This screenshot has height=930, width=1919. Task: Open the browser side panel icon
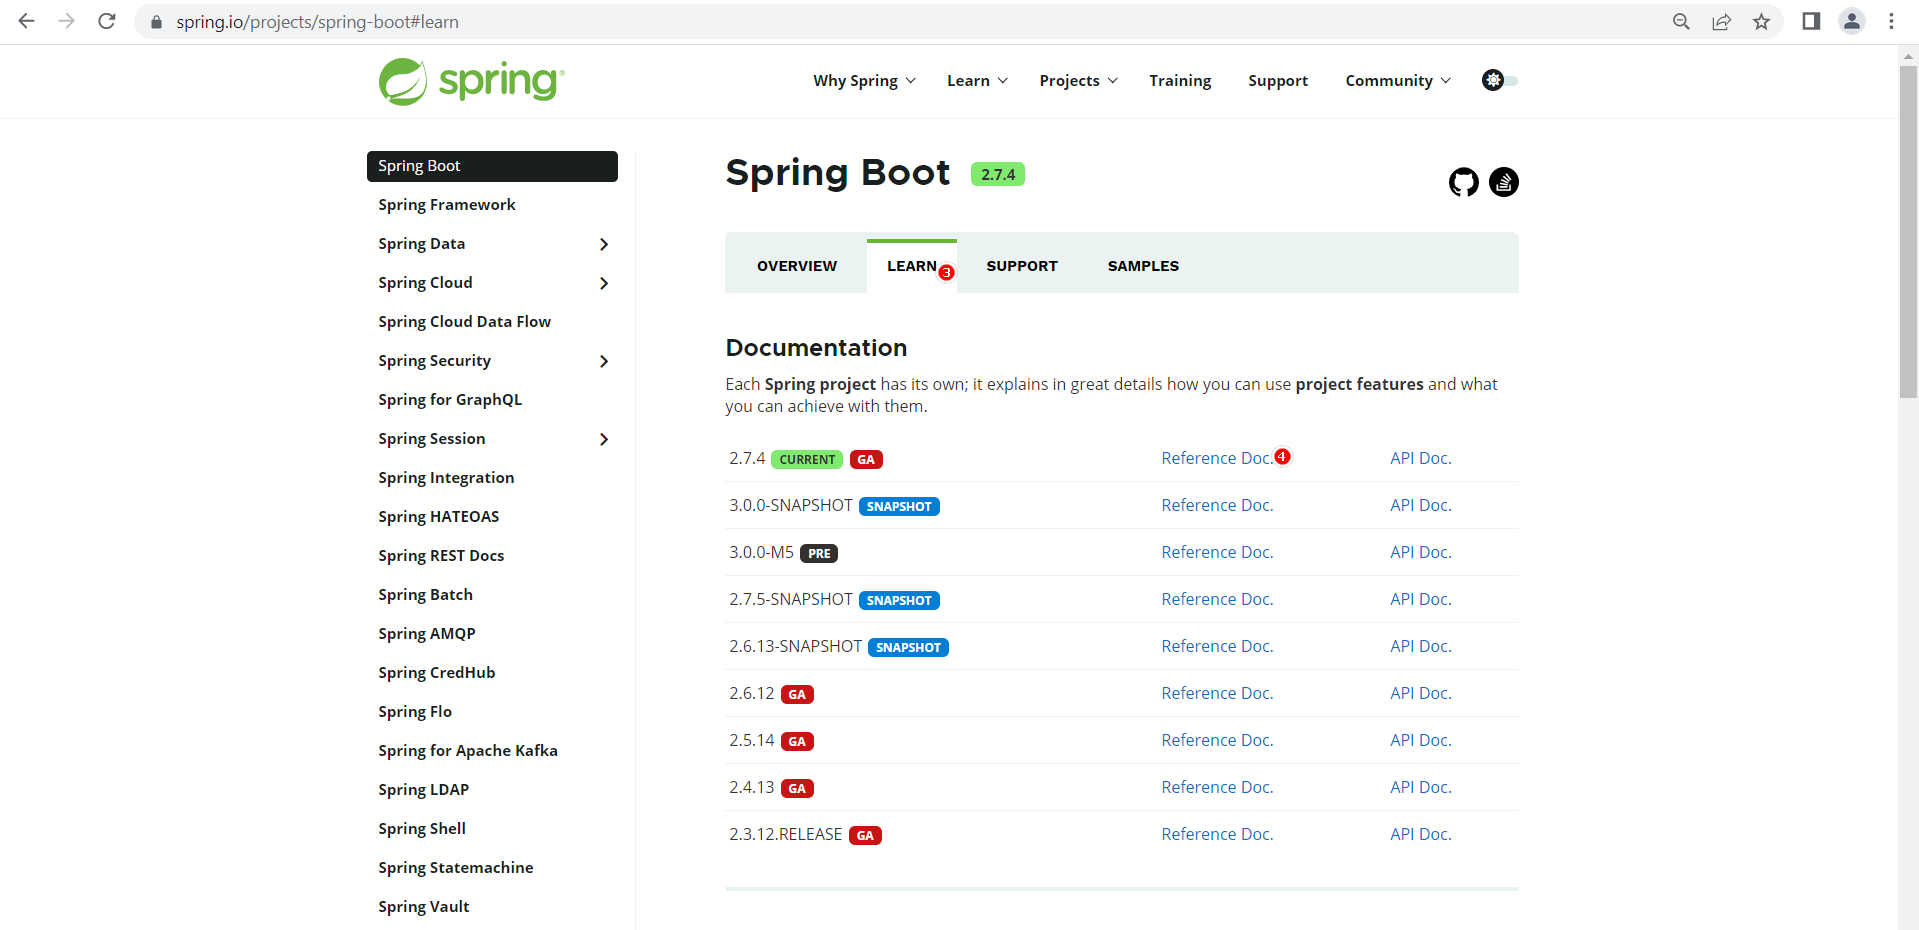tap(1811, 21)
